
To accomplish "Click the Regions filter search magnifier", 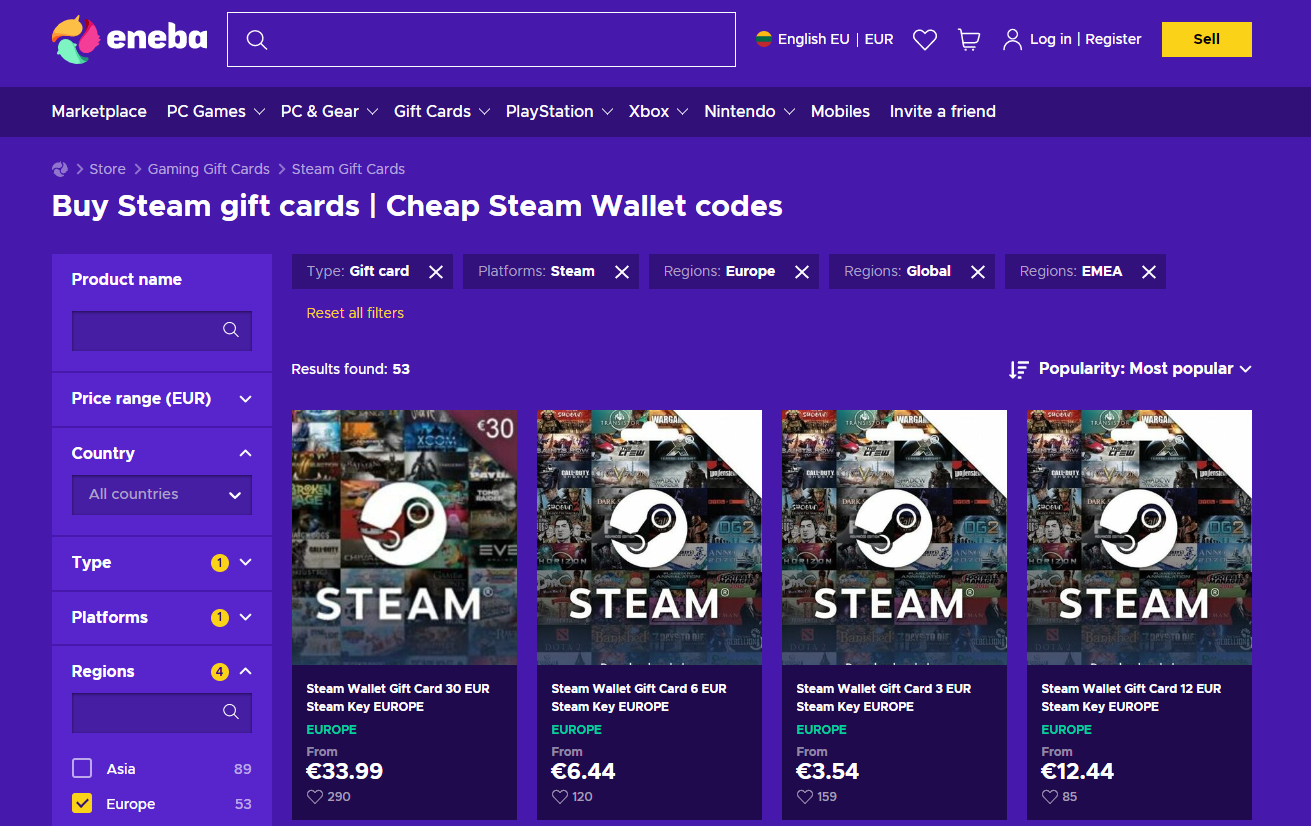I will point(231,712).
